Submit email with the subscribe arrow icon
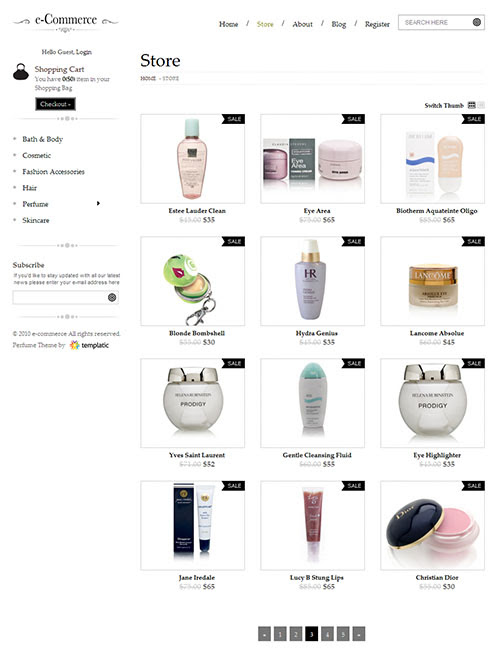 coord(112,297)
